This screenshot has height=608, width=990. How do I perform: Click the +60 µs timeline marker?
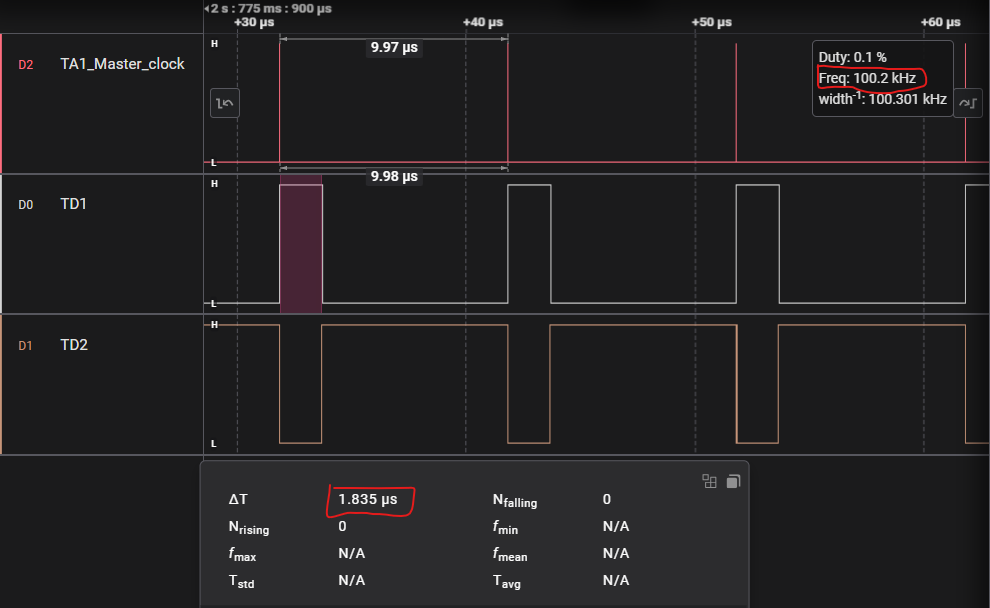(x=941, y=22)
